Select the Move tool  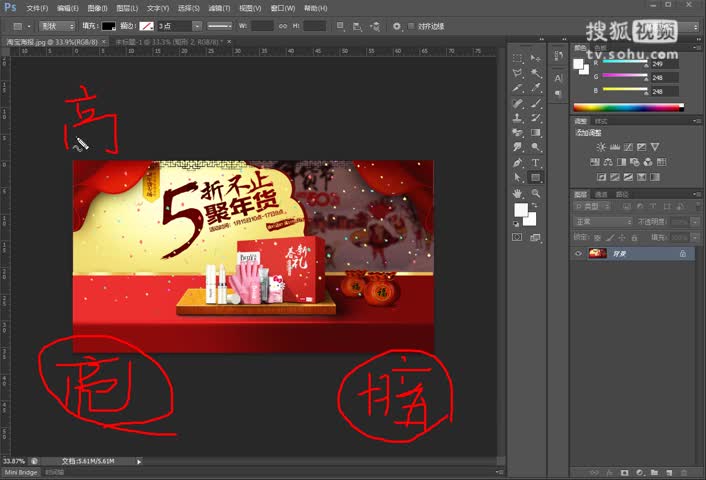pos(535,58)
